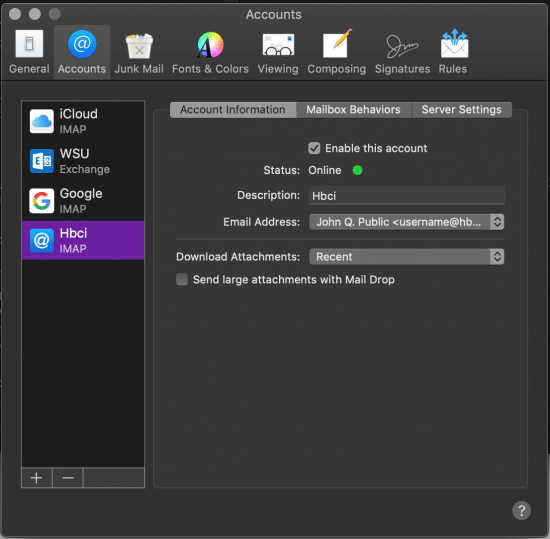Open the Viewing preferences pane

[278, 52]
